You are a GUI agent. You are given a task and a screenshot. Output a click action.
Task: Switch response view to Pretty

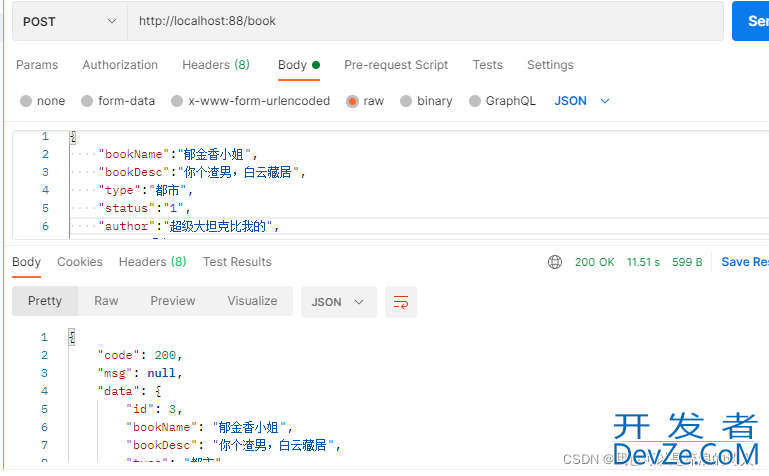pyautogui.click(x=45, y=301)
